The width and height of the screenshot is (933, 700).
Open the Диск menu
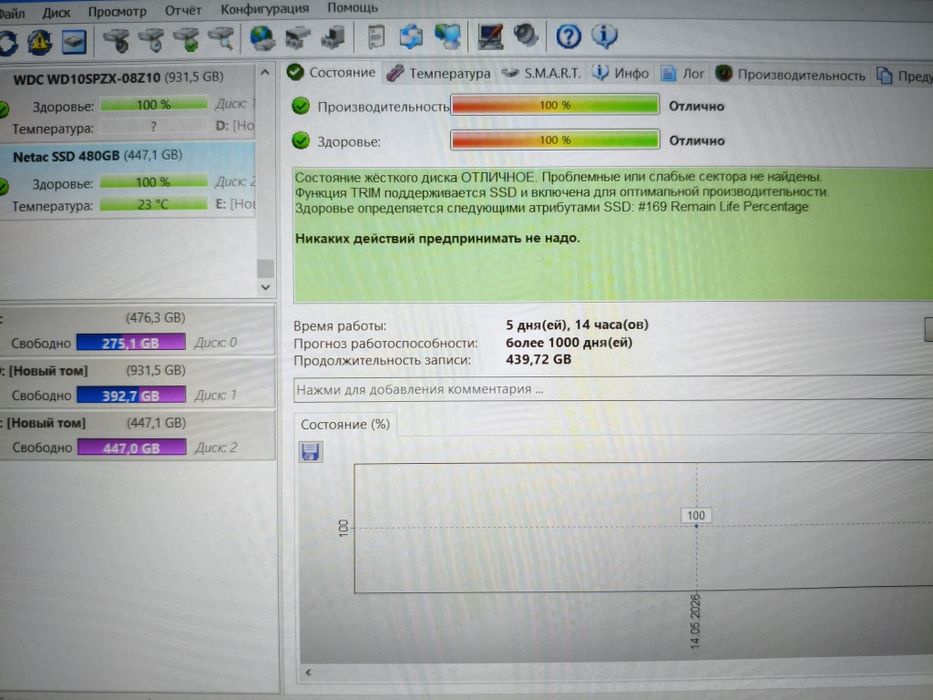point(57,11)
